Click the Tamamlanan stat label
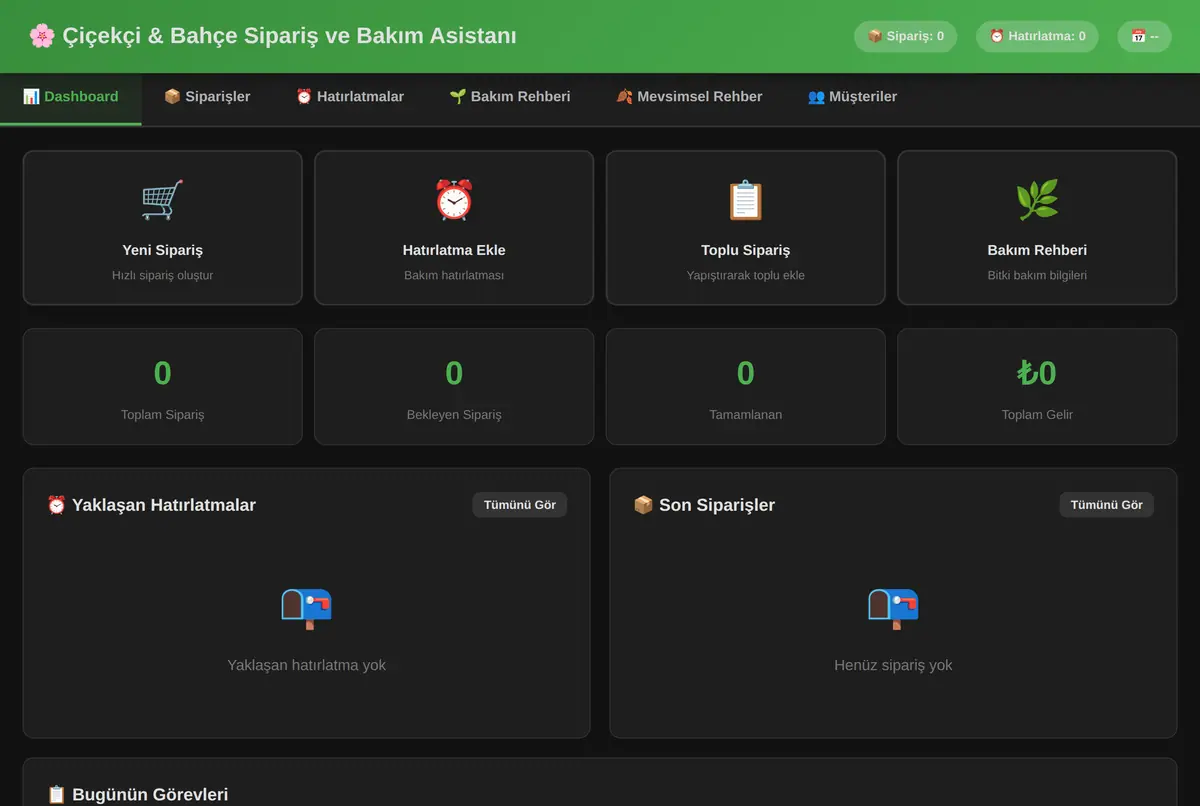Image resolution: width=1200 pixels, height=806 pixels. click(746, 414)
